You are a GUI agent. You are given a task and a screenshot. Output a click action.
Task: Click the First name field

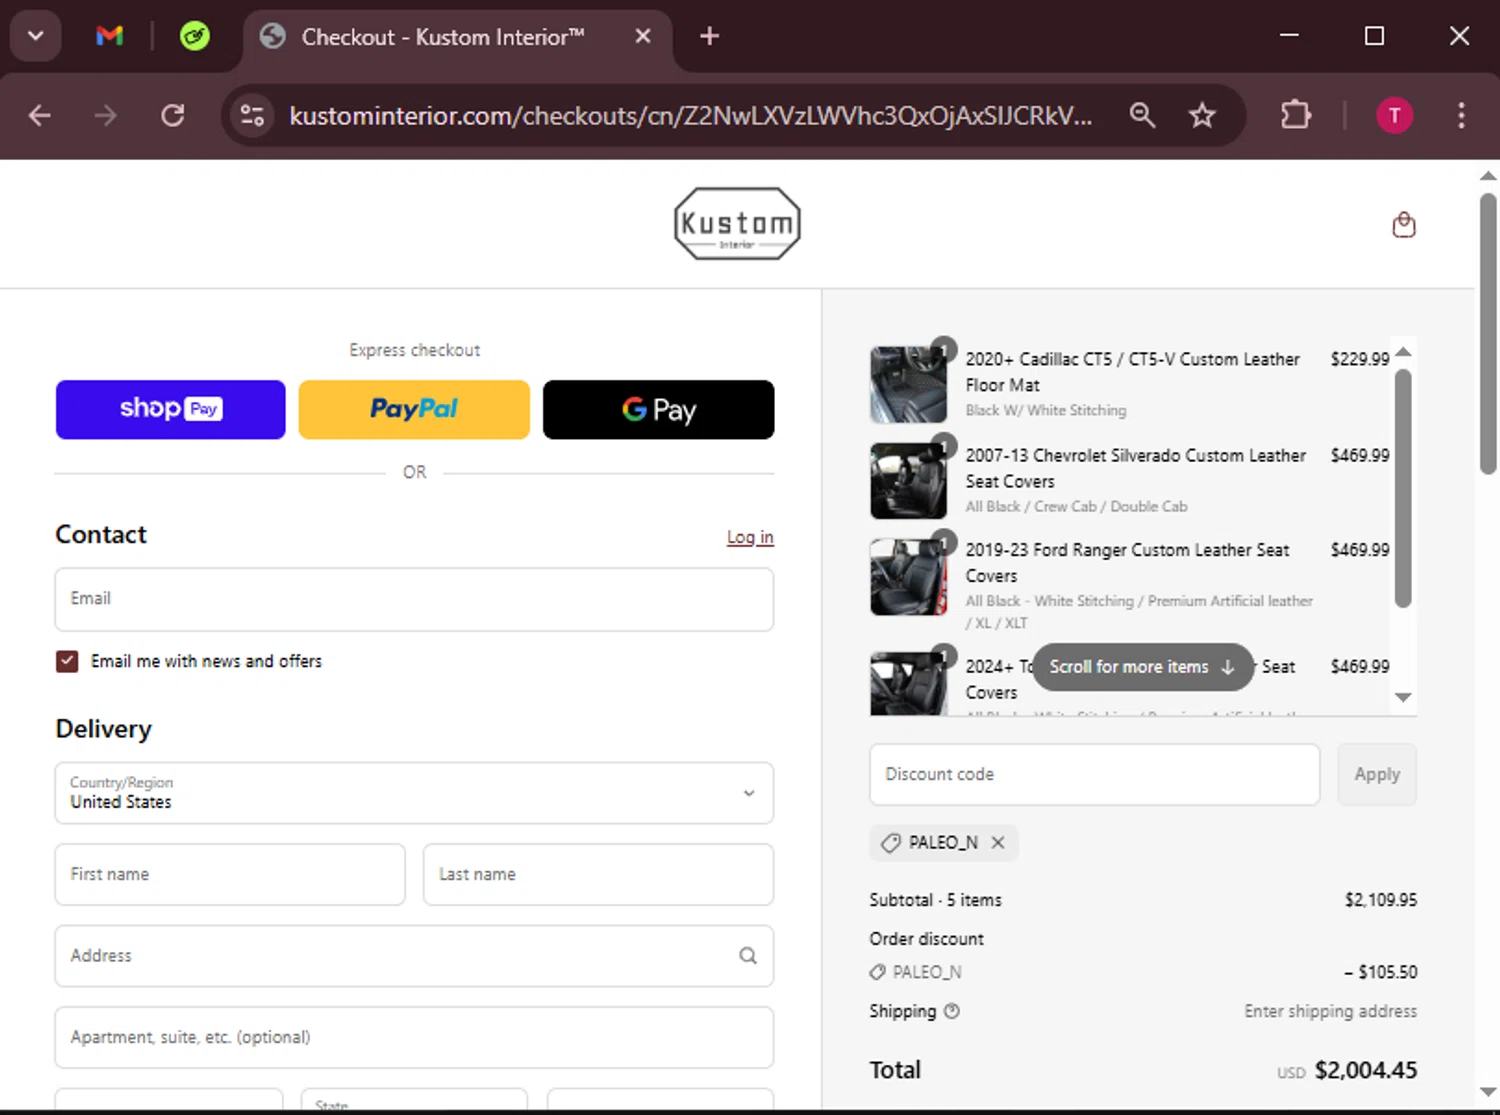coord(230,874)
